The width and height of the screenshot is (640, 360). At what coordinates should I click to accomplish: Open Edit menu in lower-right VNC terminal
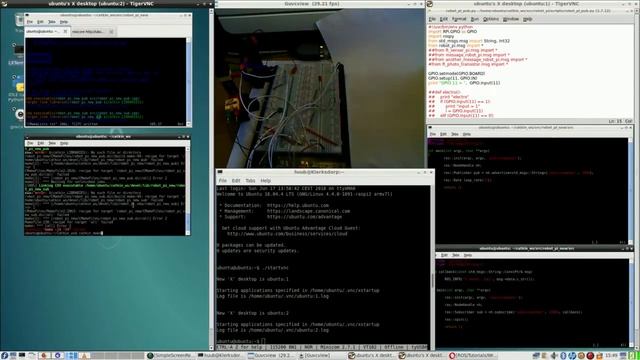[444, 255]
